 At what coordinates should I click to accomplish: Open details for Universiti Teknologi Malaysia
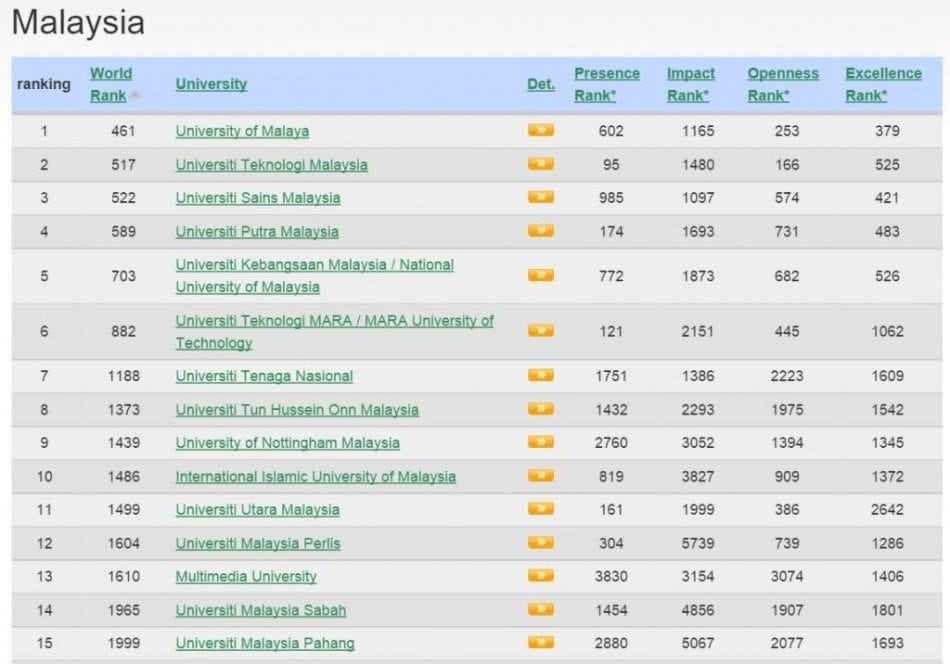click(x=541, y=165)
